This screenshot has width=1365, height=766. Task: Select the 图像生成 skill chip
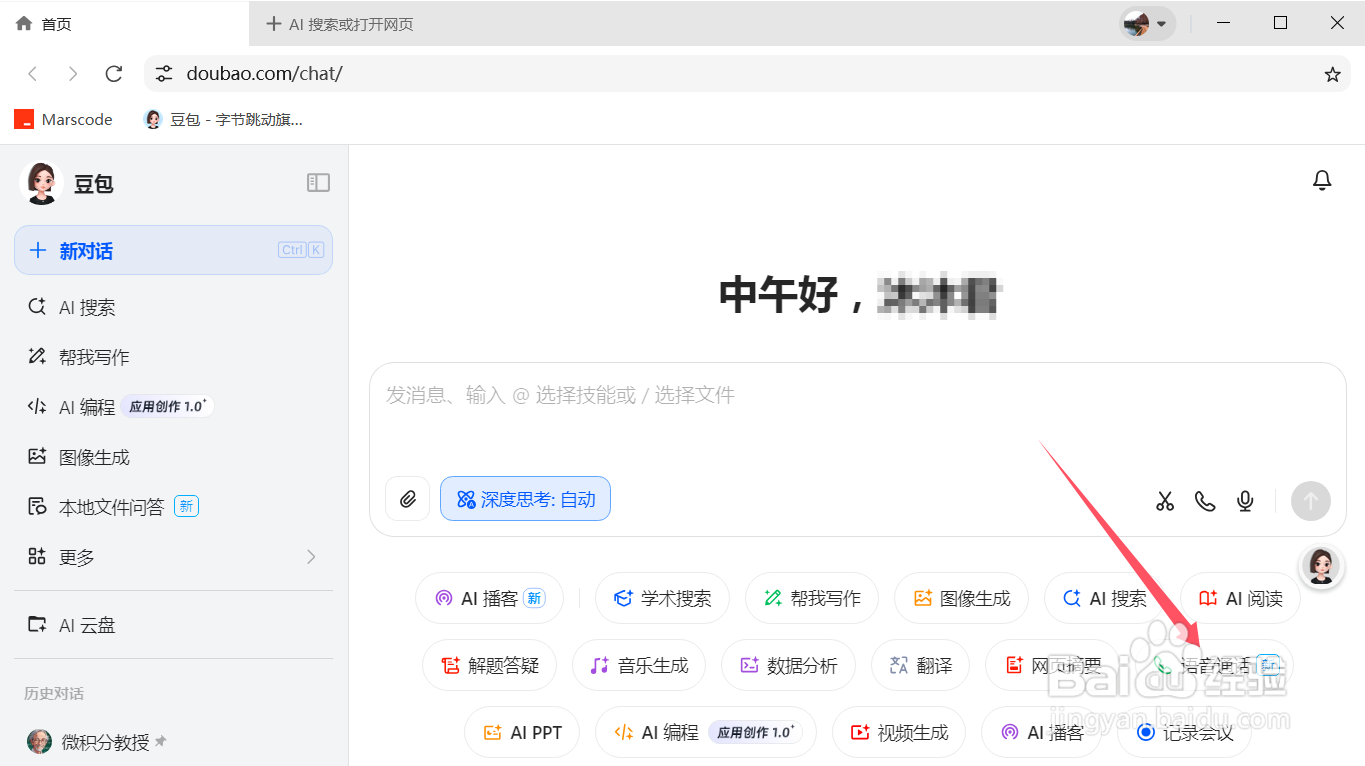(961, 598)
